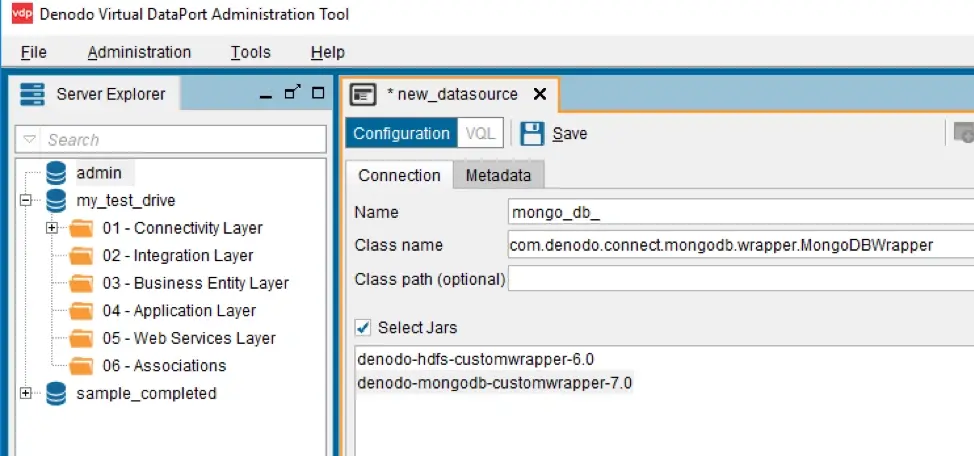974x456 pixels.
Task: Select the Connection tab
Action: pyautogui.click(x=399, y=175)
